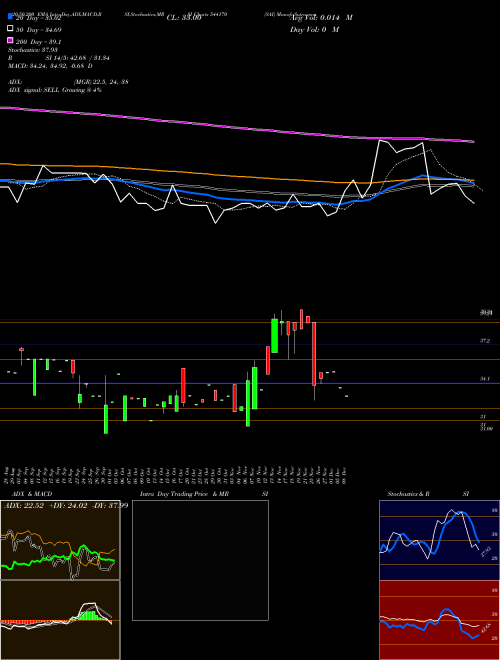Click the 'Day Vol: 0 M' label
This screenshot has height=660, width=500.
pyautogui.click(x=314, y=29)
